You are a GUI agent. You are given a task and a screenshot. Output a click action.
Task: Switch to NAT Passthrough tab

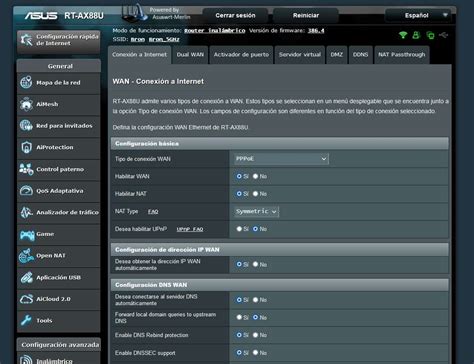[x=402, y=55]
